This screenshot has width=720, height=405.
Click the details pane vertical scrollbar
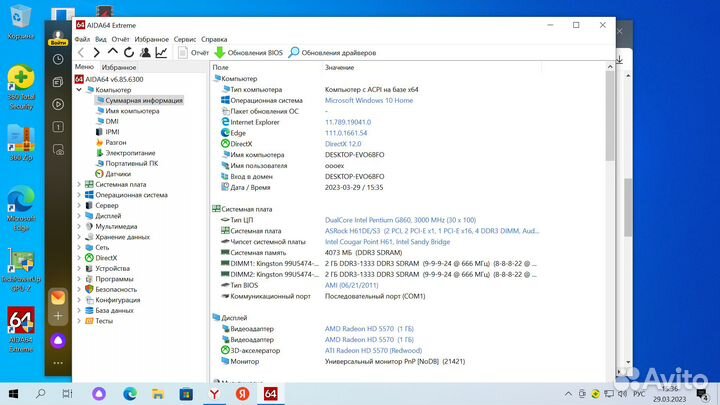[610, 116]
